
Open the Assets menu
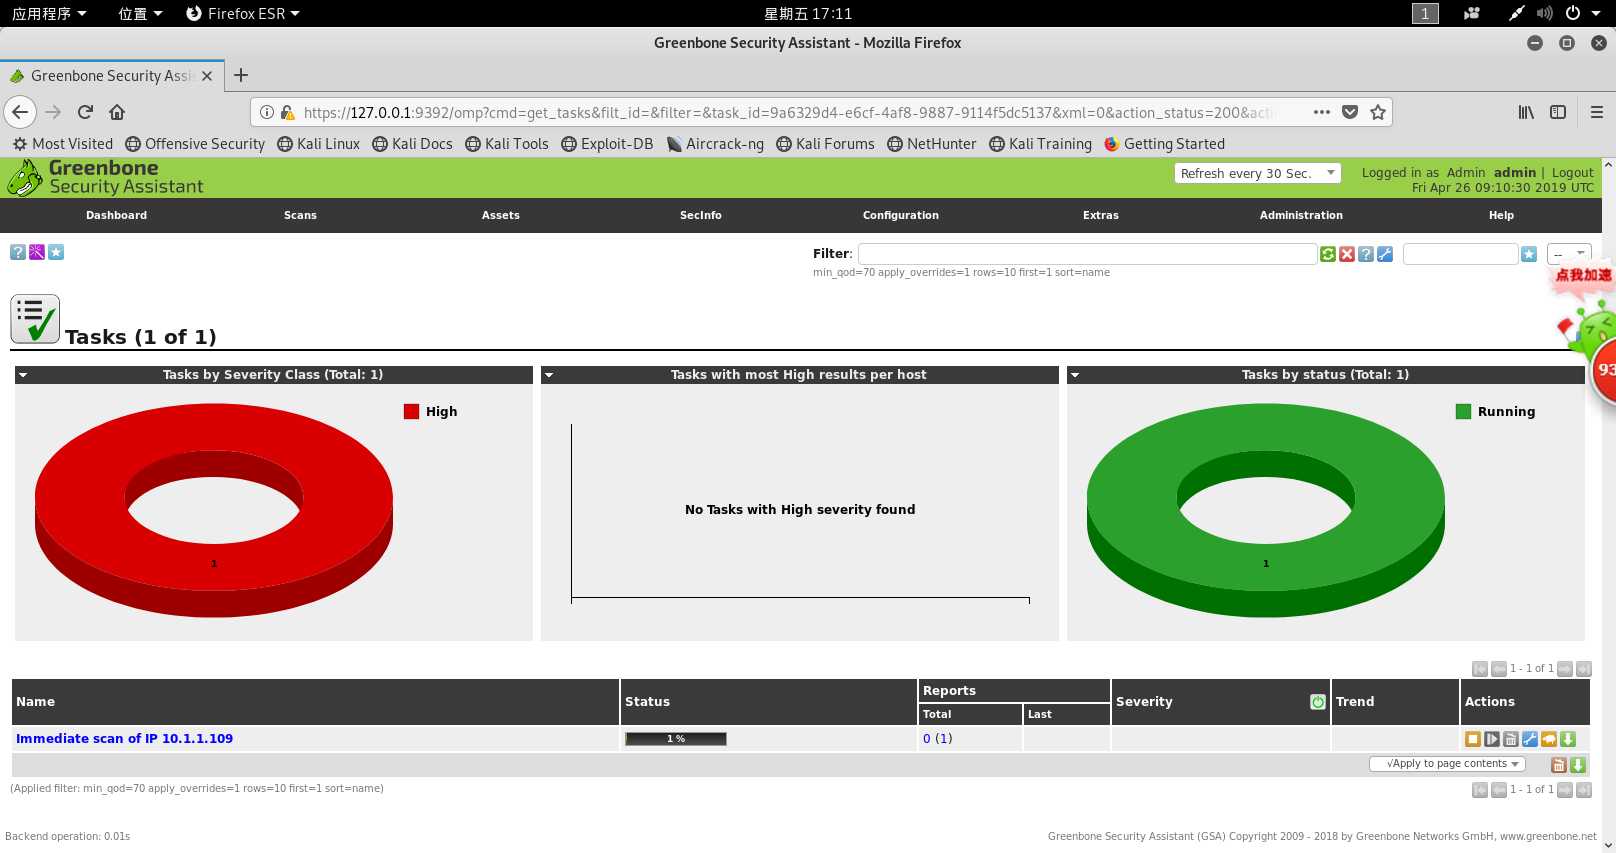tap(500, 215)
